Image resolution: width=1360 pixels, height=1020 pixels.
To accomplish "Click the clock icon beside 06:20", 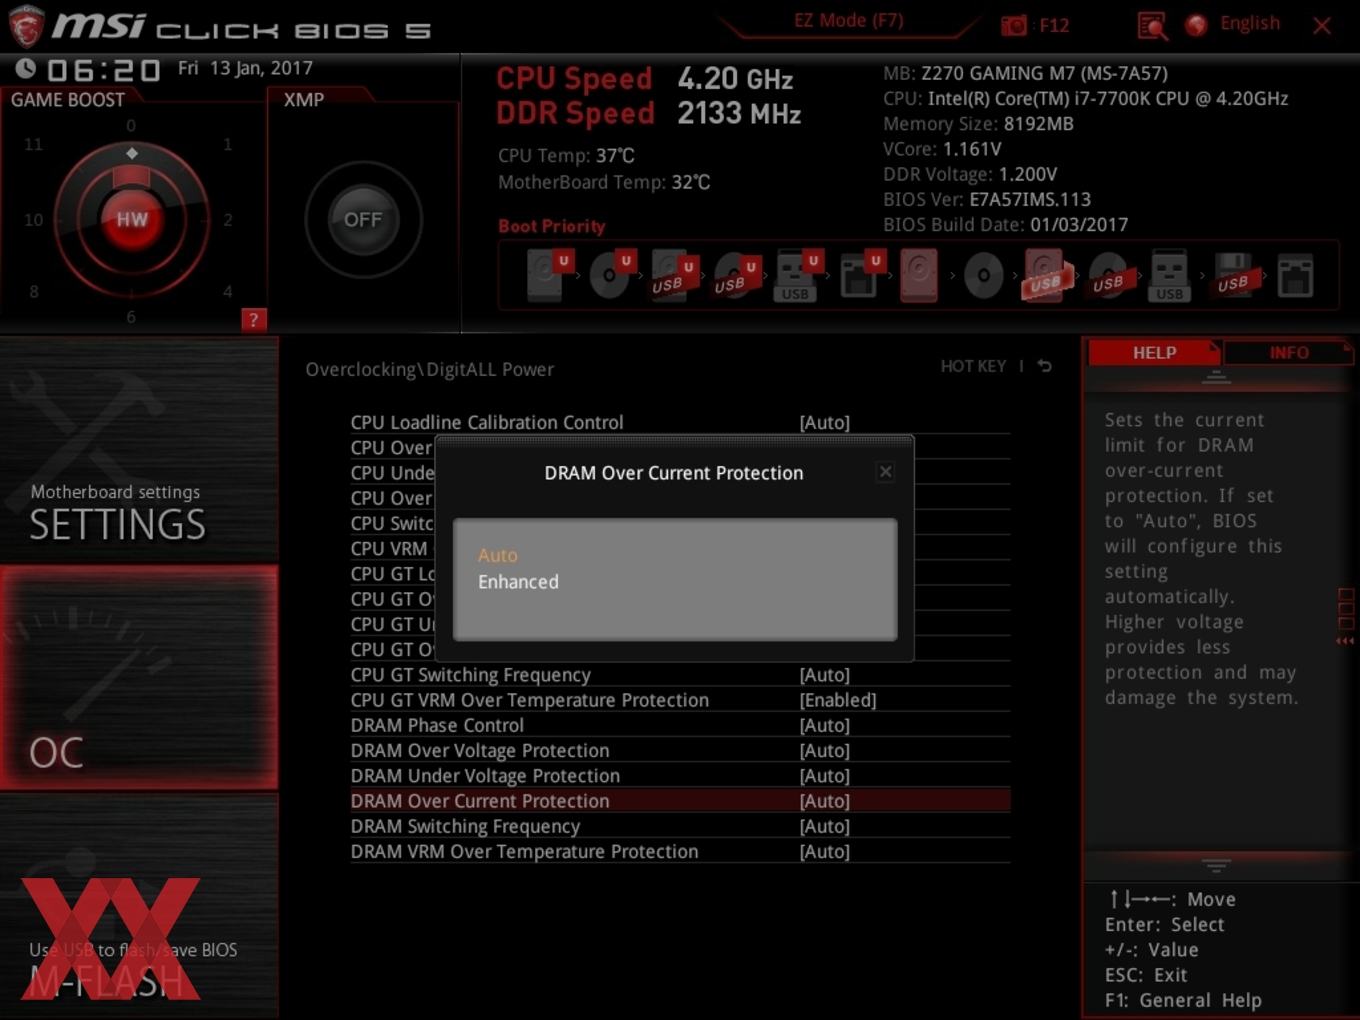I will click(x=26, y=68).
